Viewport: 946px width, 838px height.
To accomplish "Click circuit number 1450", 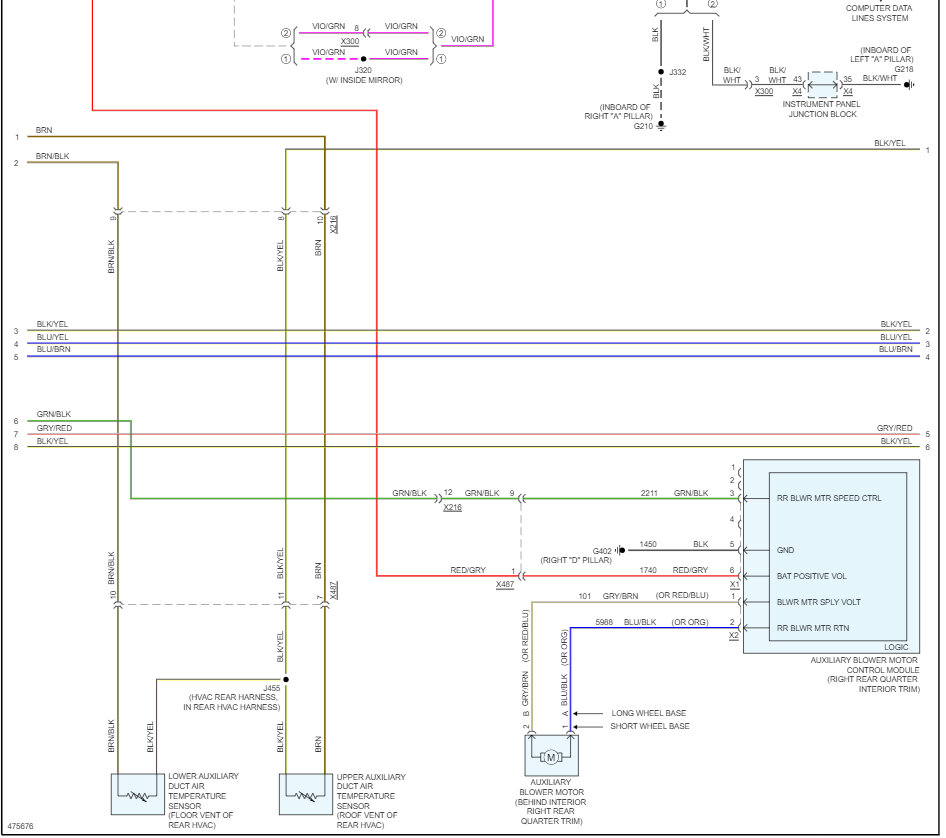I will [648, 544].
